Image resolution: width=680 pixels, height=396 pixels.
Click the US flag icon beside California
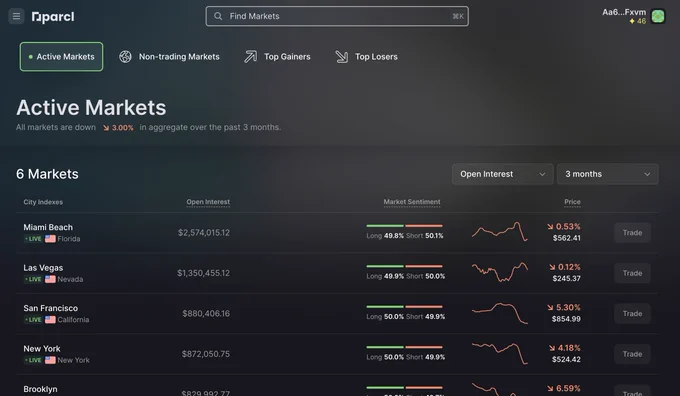pos(50,320)
